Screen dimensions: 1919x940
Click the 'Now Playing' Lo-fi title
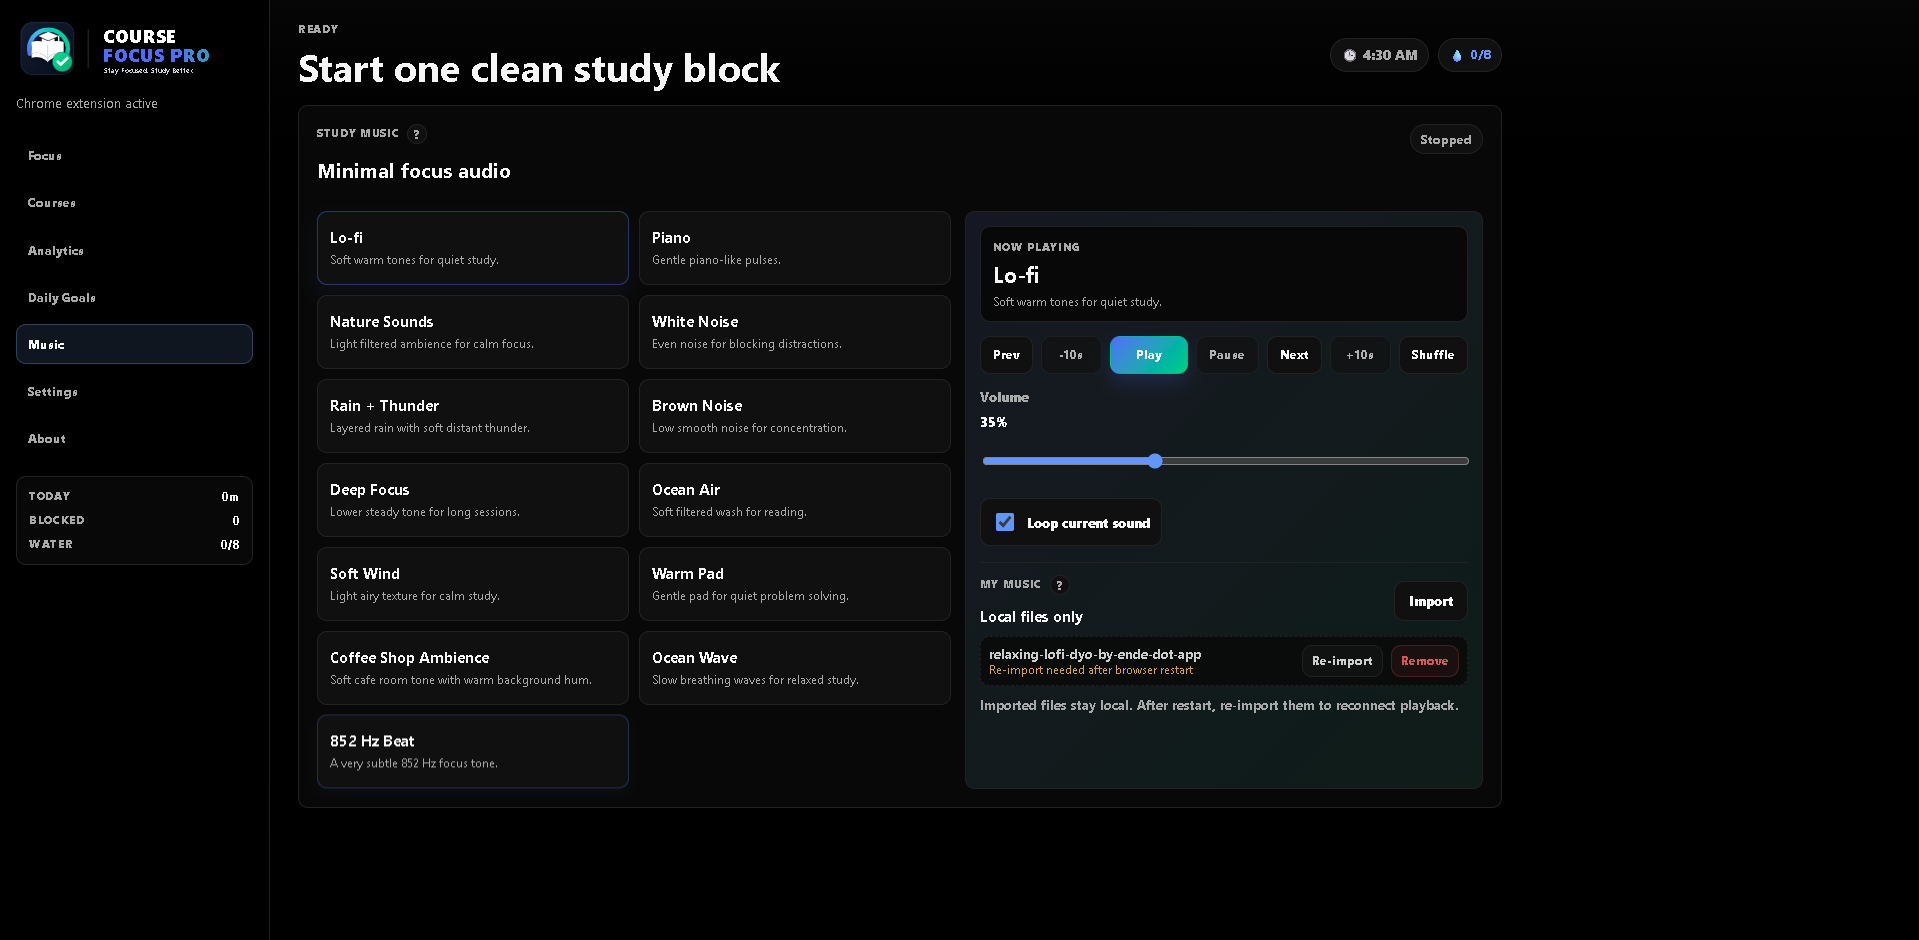tap(1016, 275)
